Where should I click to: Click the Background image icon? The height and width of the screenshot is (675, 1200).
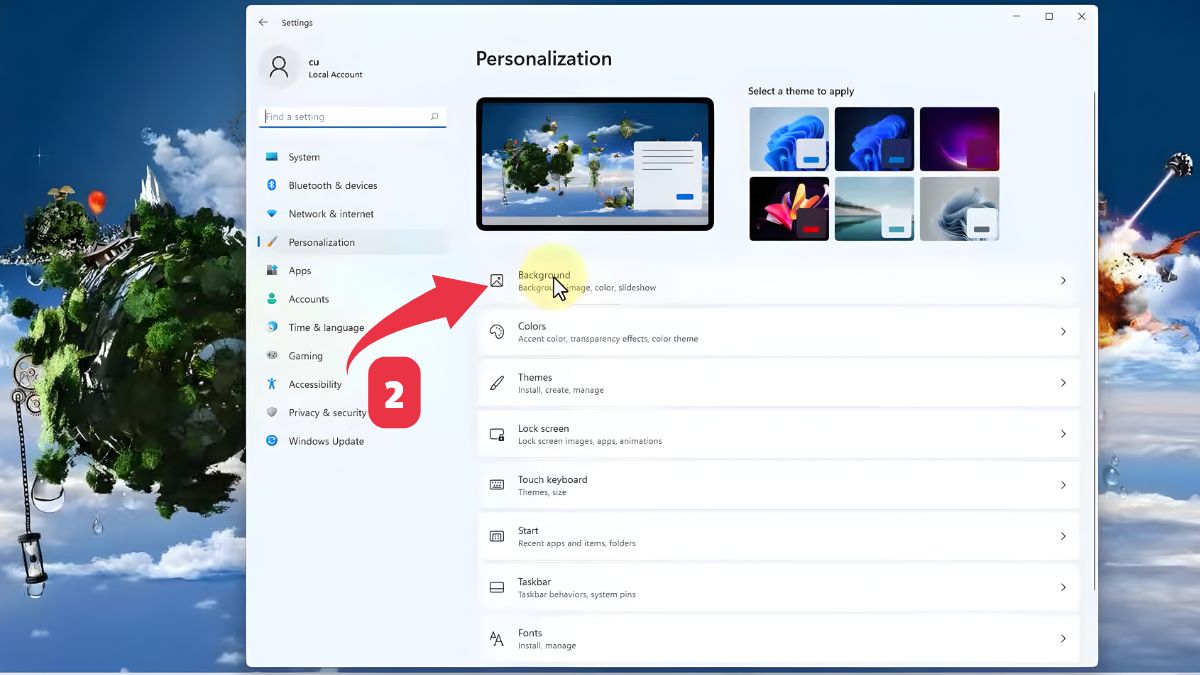pos(497,281)
